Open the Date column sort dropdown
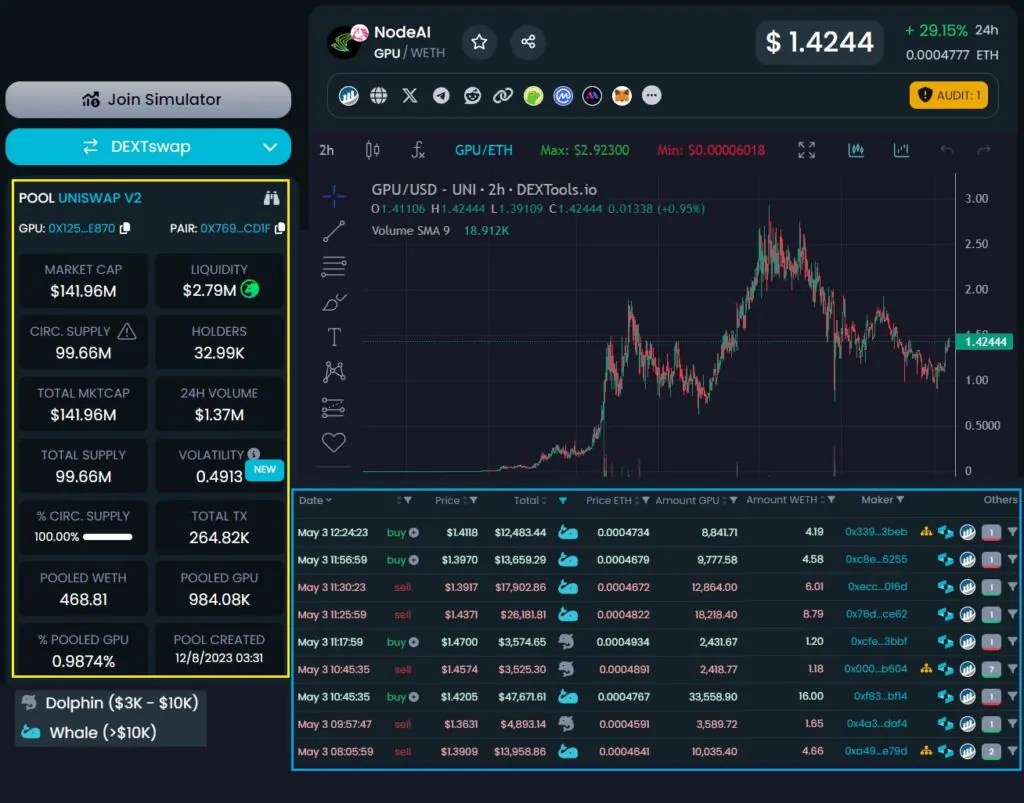 tap(315, 500)
